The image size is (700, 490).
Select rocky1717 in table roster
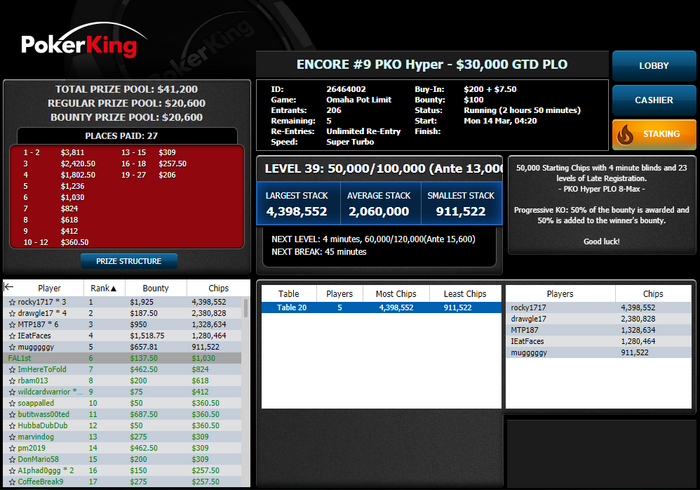[x=599, y=307]
